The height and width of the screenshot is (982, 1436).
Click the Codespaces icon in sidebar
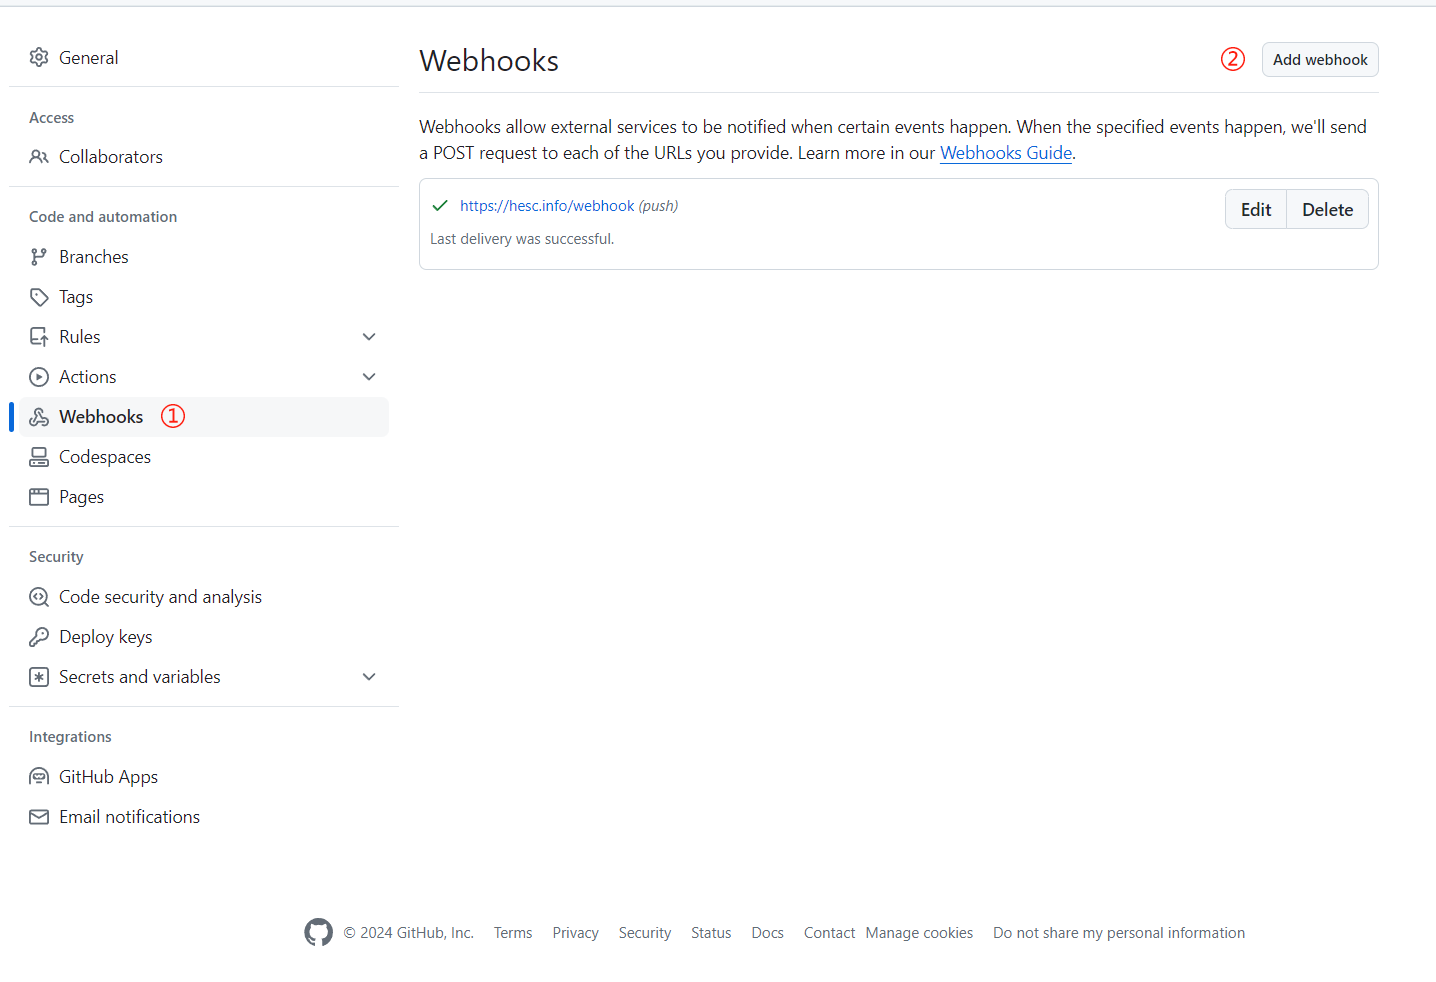point(39,457)
